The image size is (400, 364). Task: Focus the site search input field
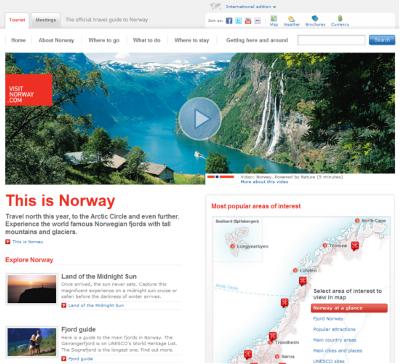click(x=331, y=40)
